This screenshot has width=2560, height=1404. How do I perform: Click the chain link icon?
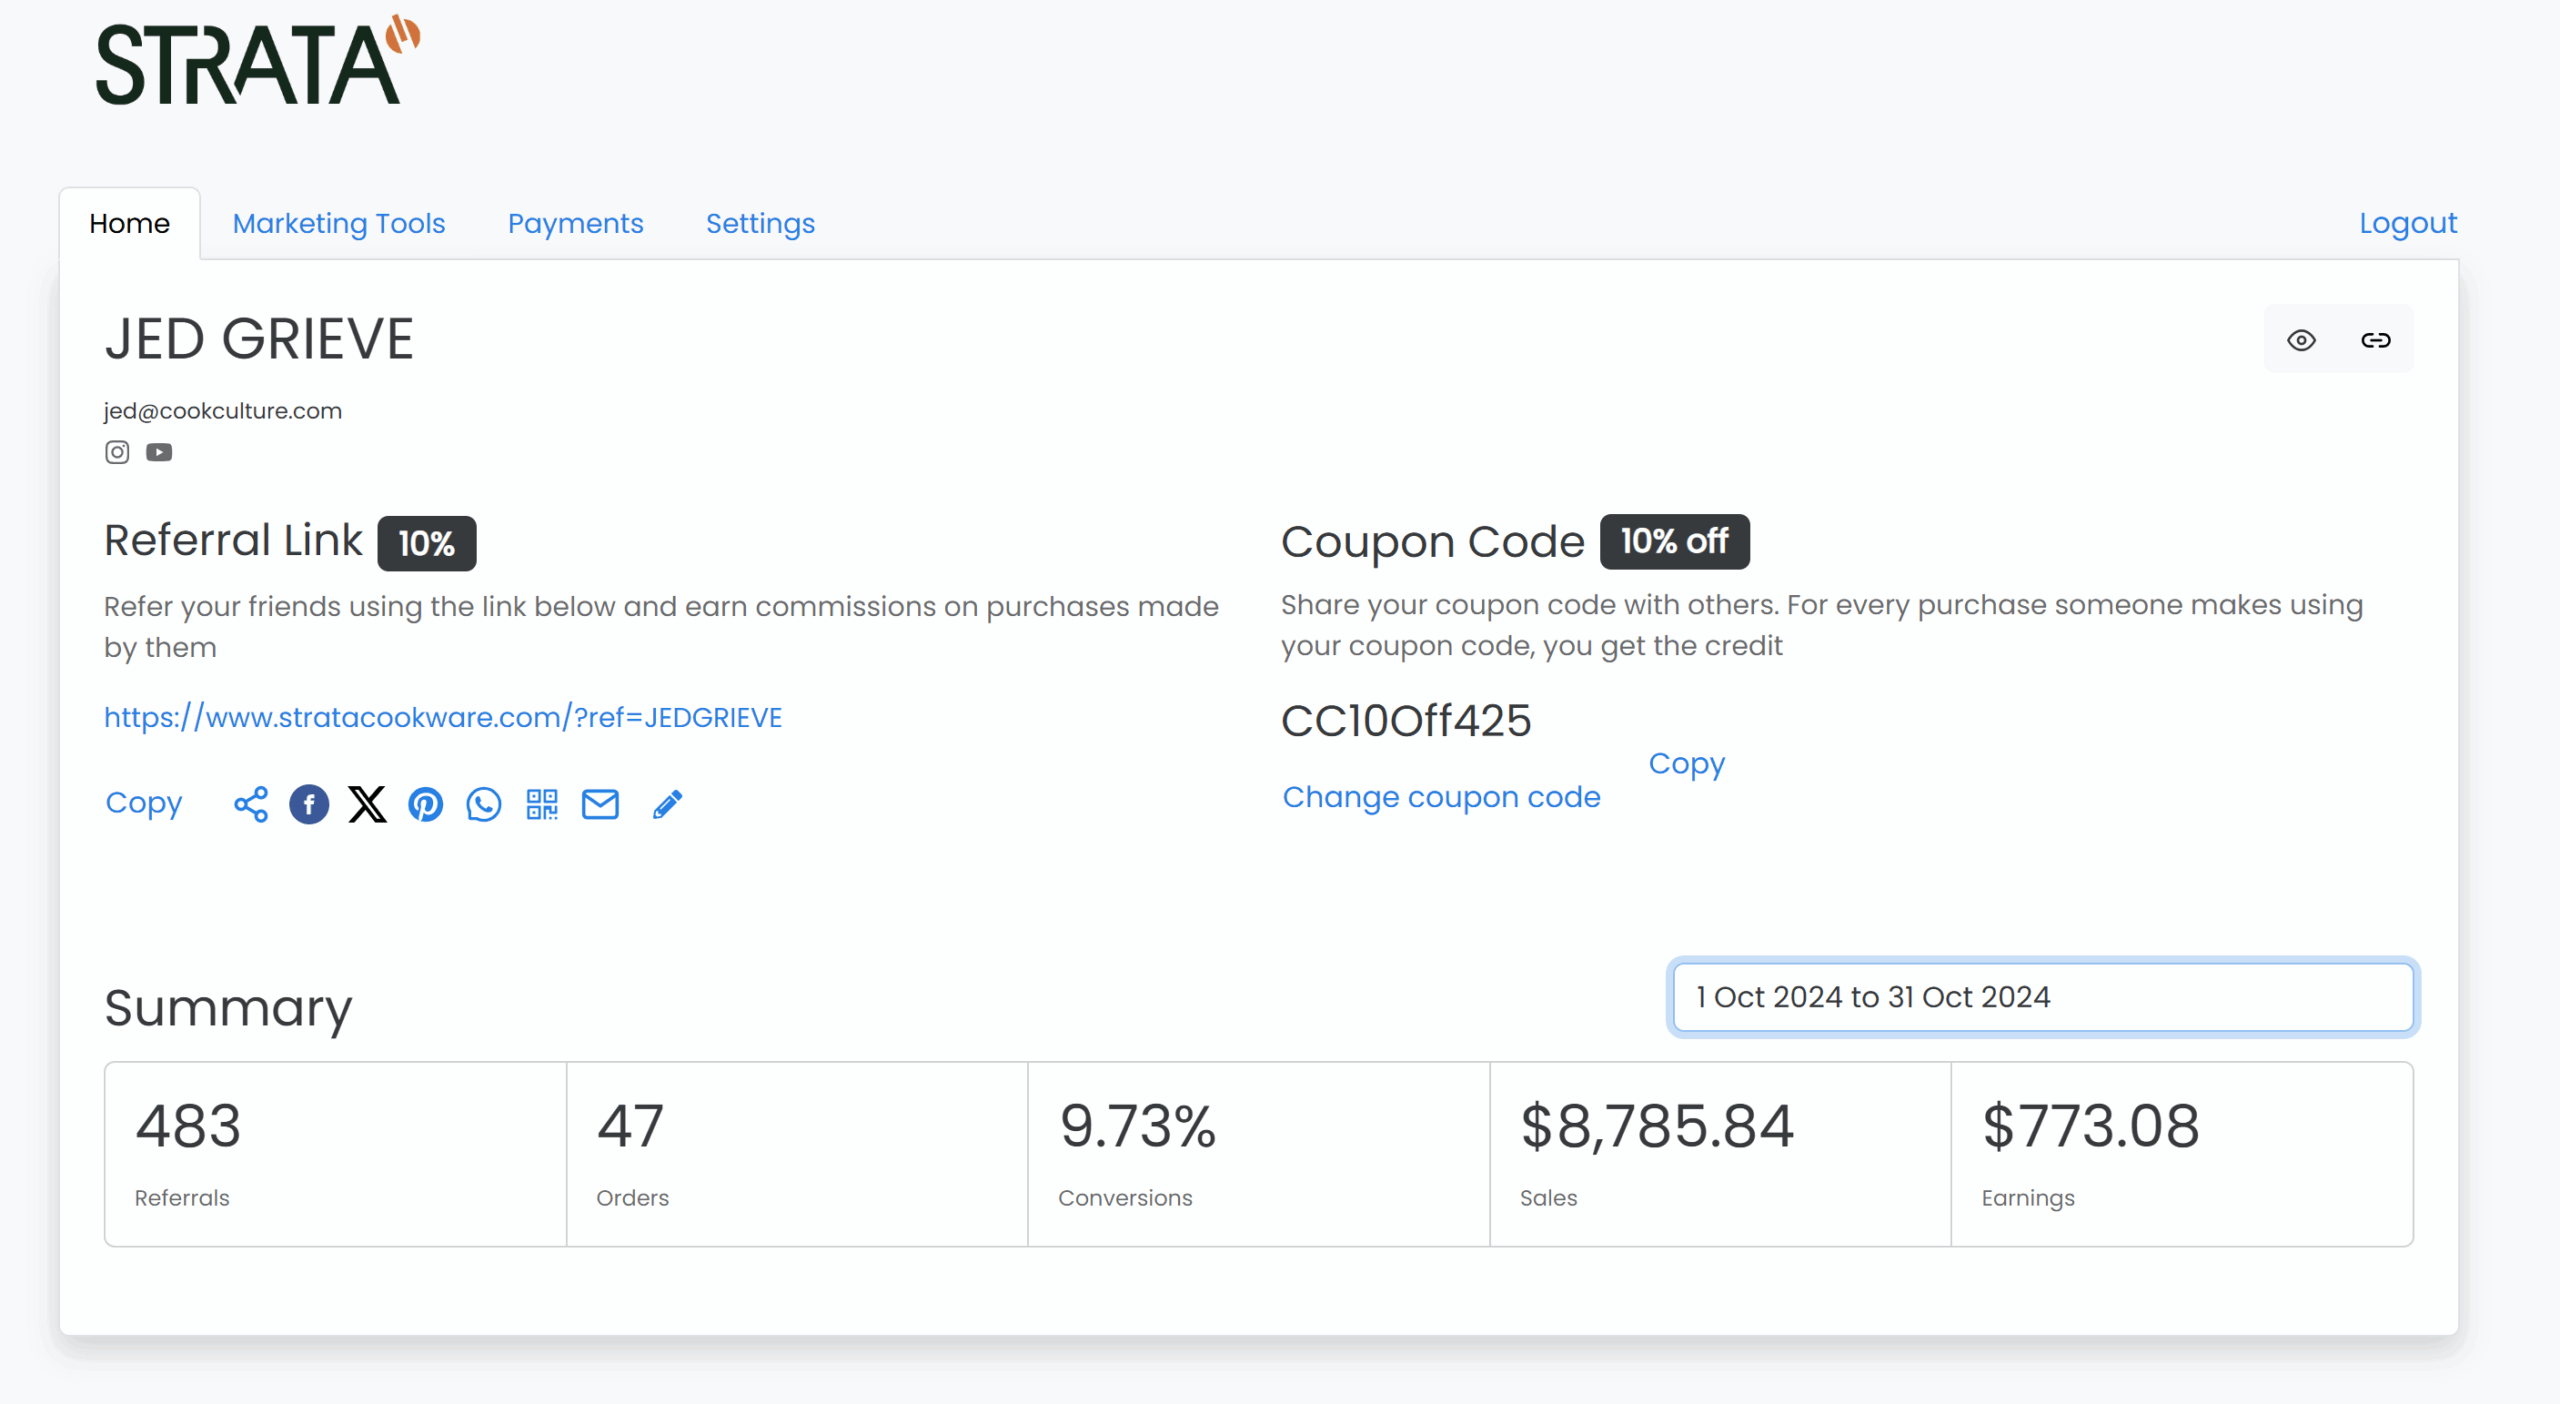tap(2376, 340)
